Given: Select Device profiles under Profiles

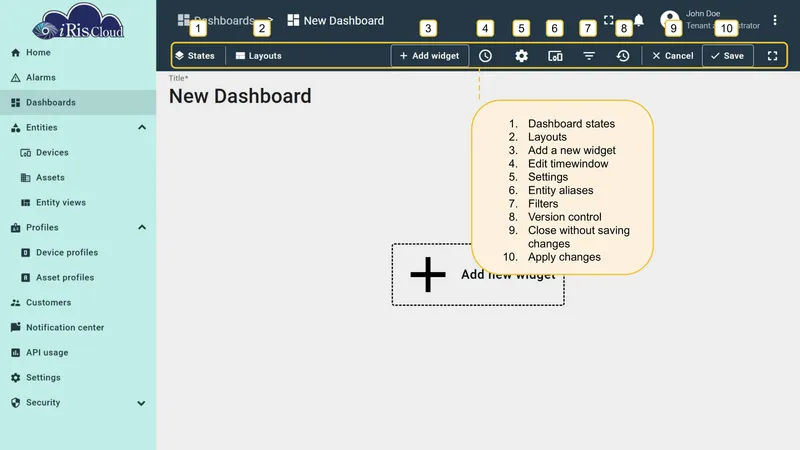Looking at the screenshot, I should [78, 253].
